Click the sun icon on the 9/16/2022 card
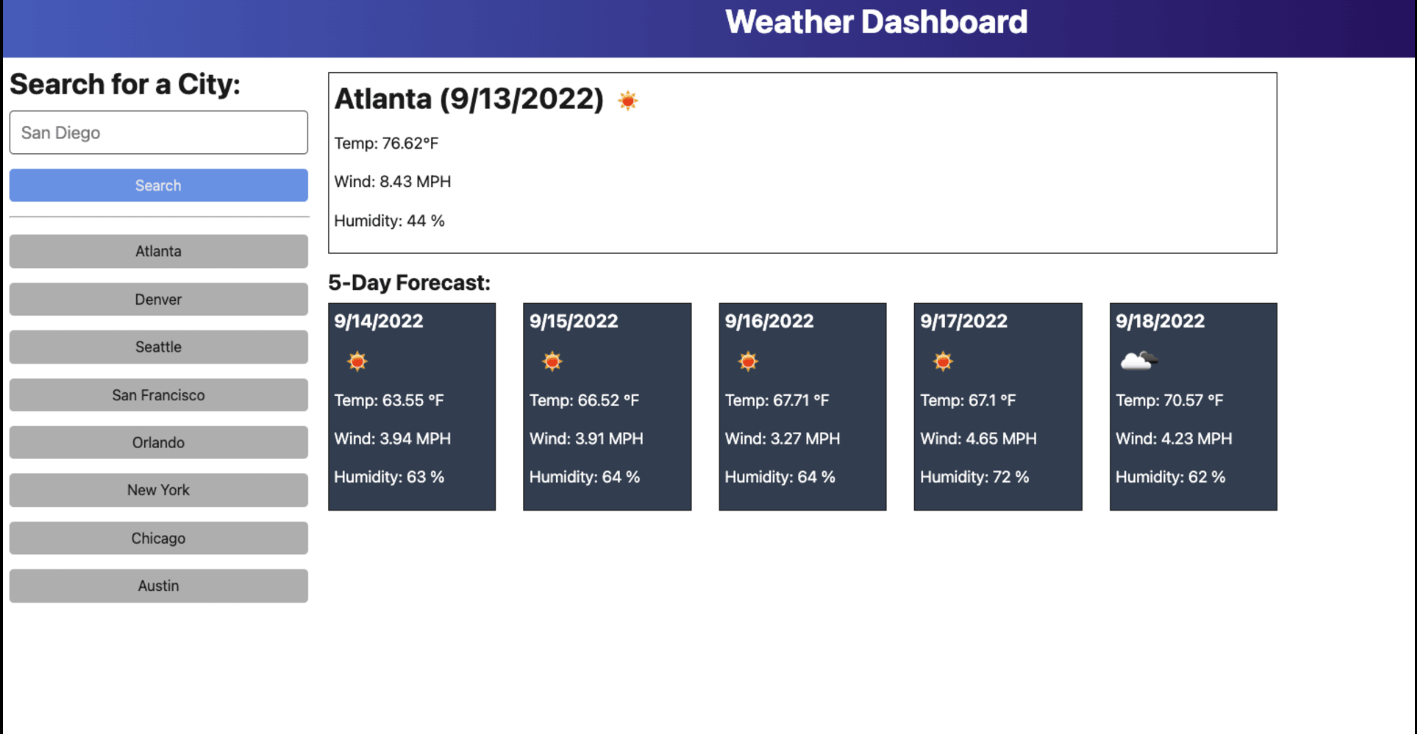1417x734 pixels. click(x=747, y=361)
